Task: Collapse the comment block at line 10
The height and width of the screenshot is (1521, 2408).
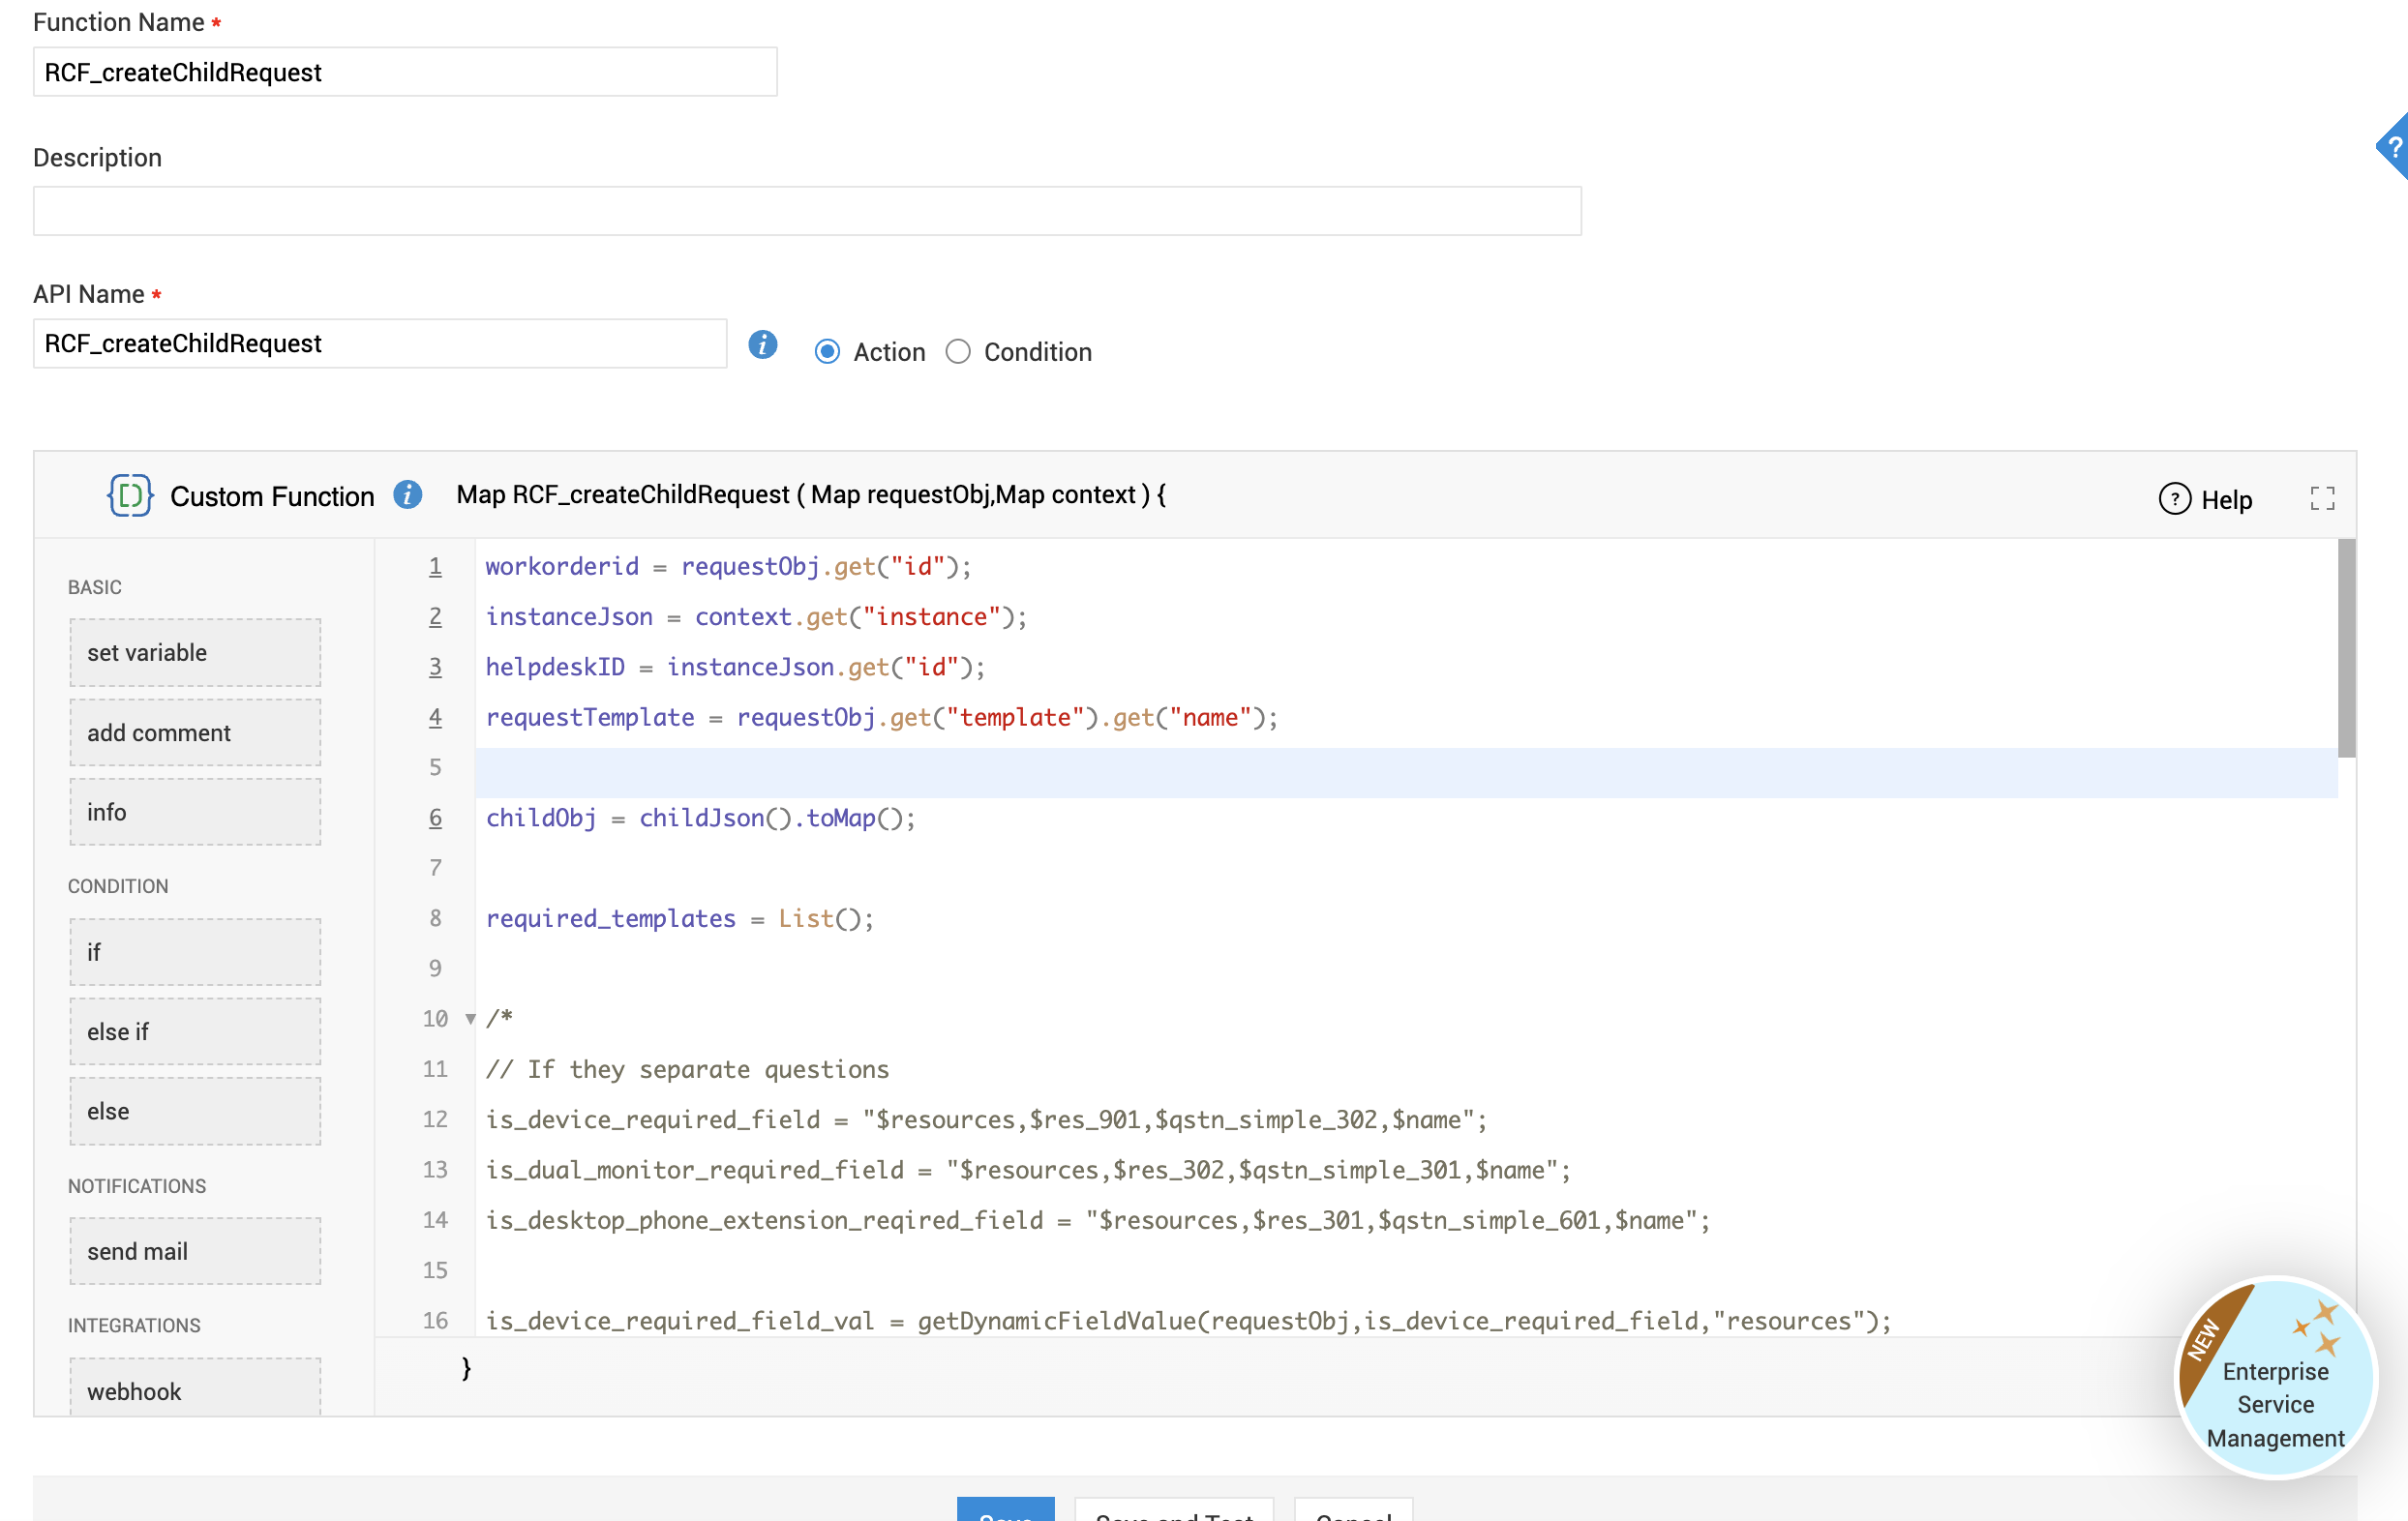Action: coord(470,1019)
